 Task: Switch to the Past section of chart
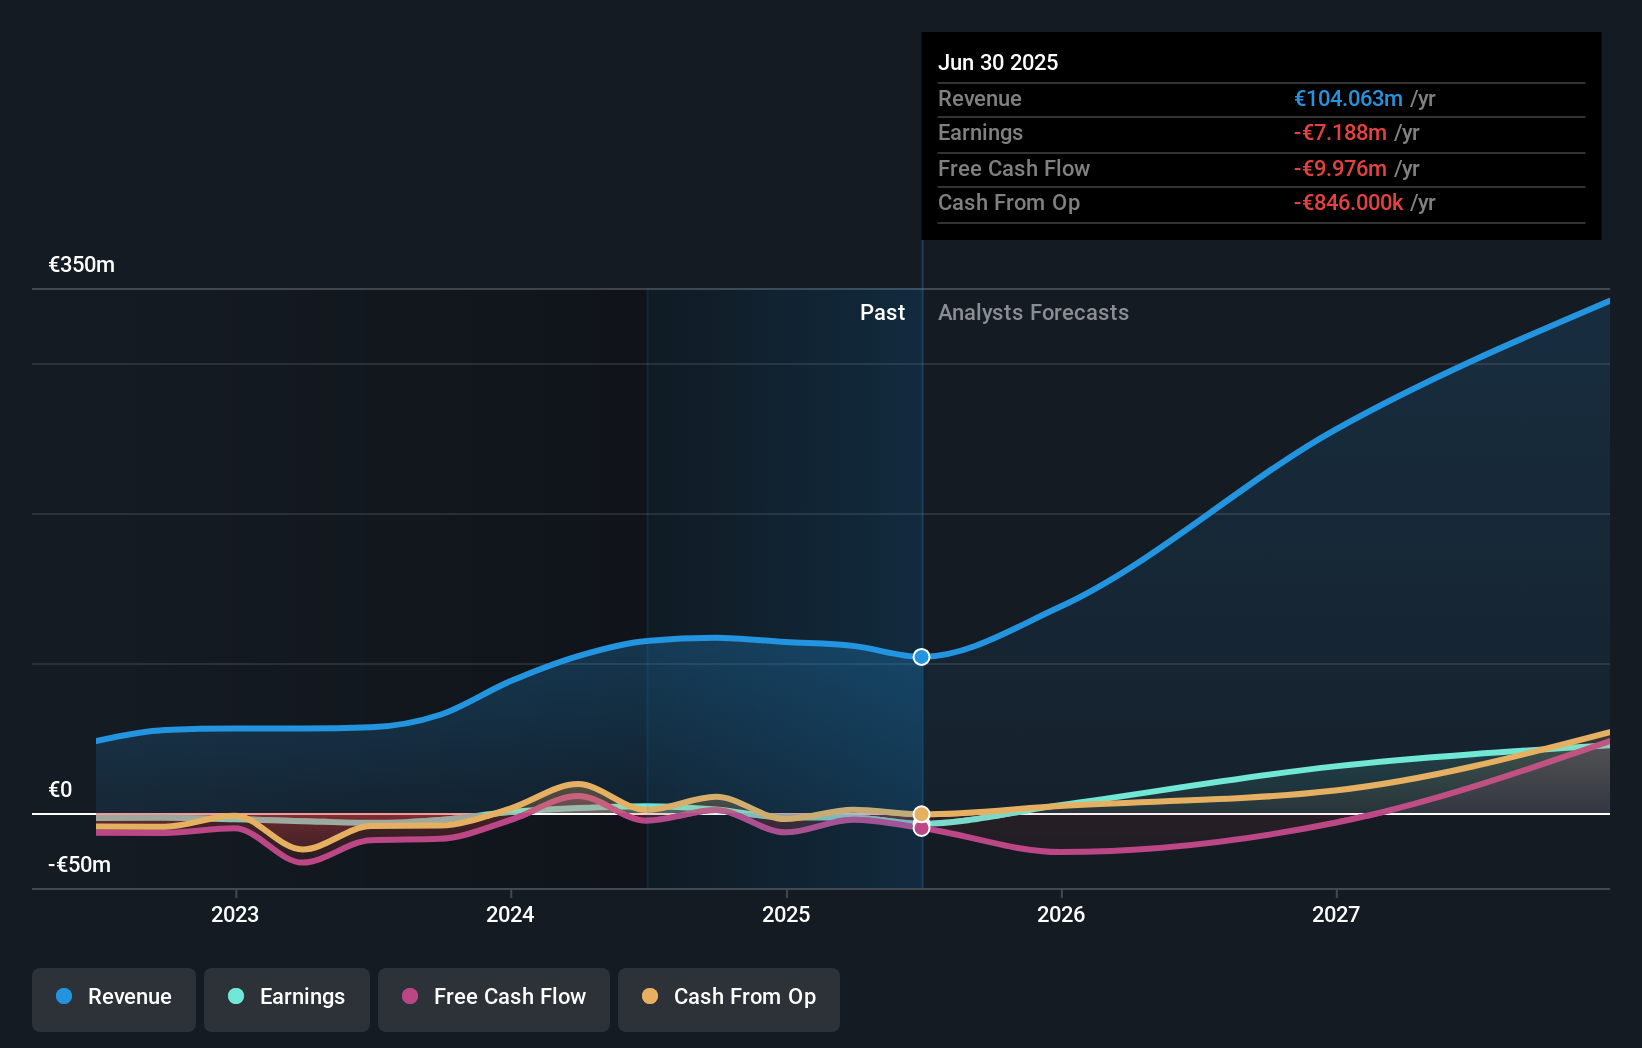[882, 312]
